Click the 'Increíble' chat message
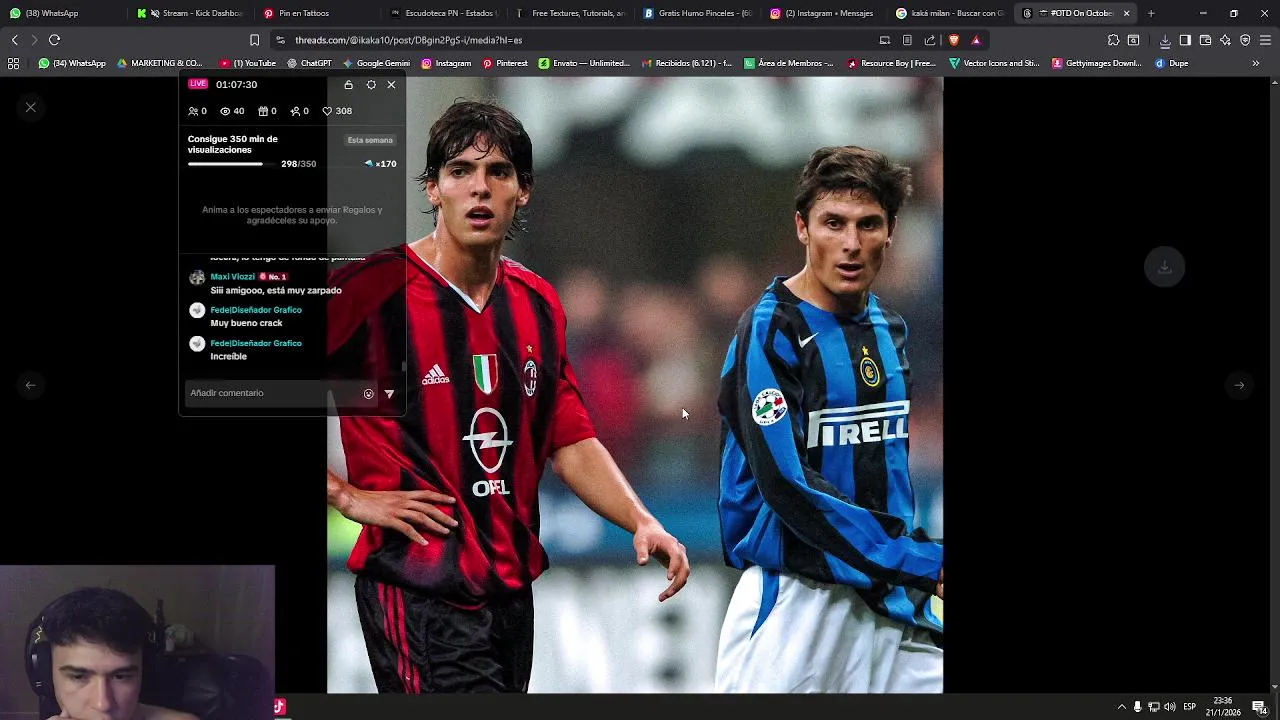Image resolution: width=1280 pixels, height=720 pixels. click(228, 356)
